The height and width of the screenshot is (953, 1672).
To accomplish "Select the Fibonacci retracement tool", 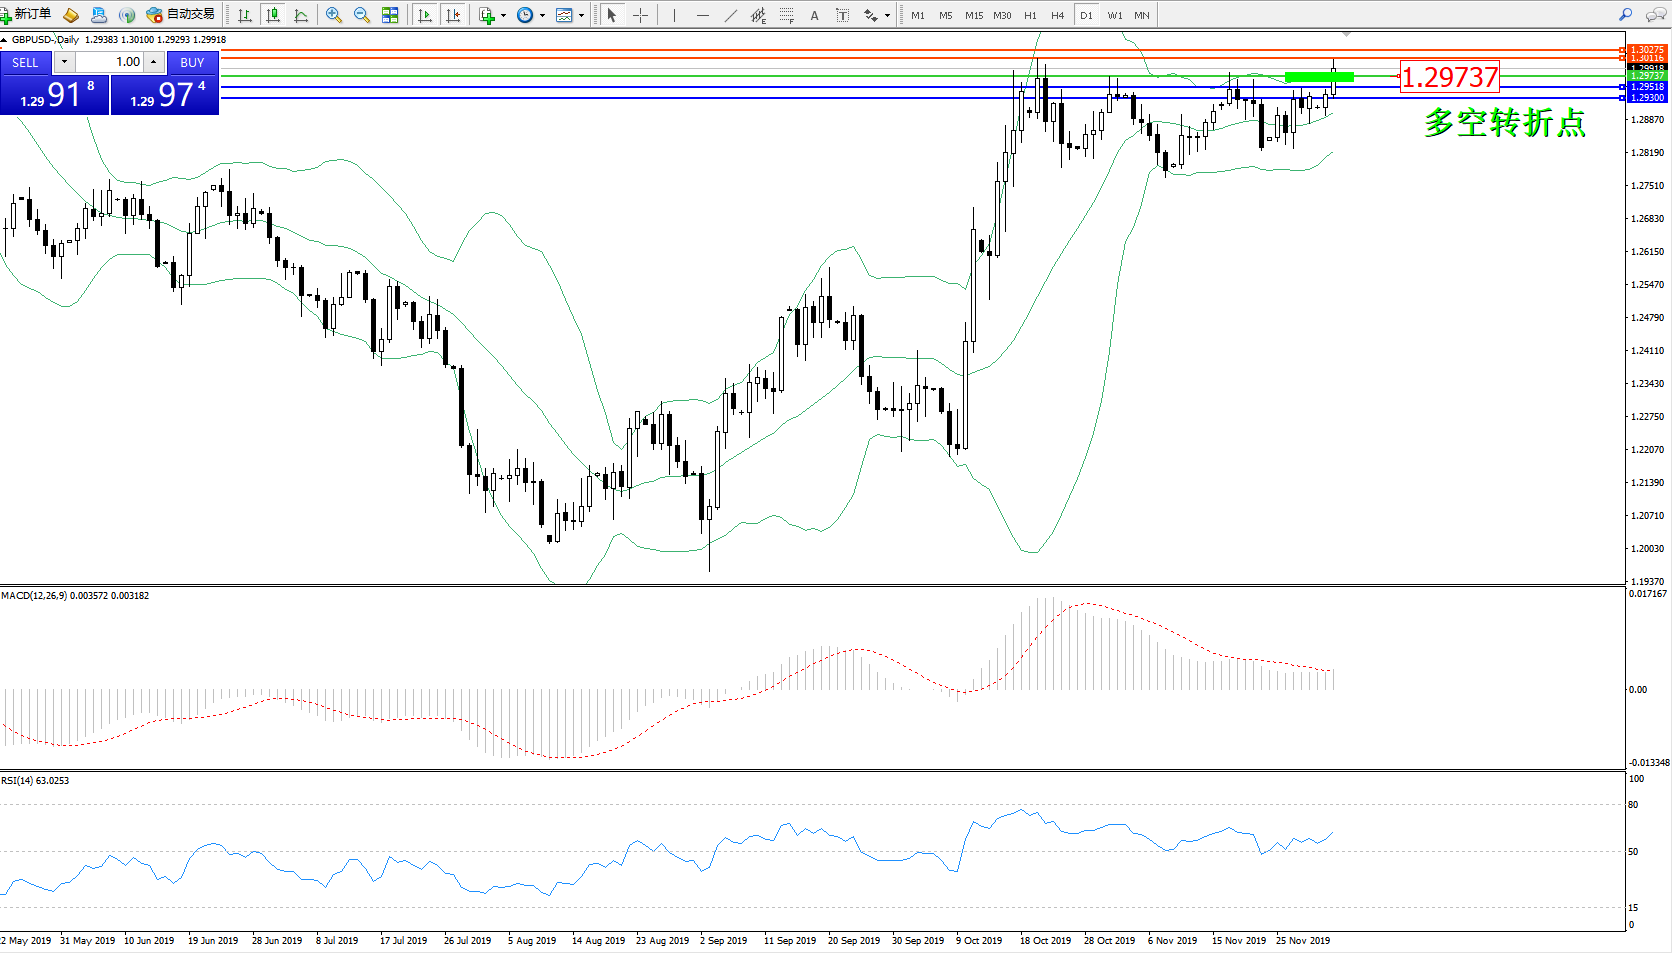I will [x=787, y=15].
